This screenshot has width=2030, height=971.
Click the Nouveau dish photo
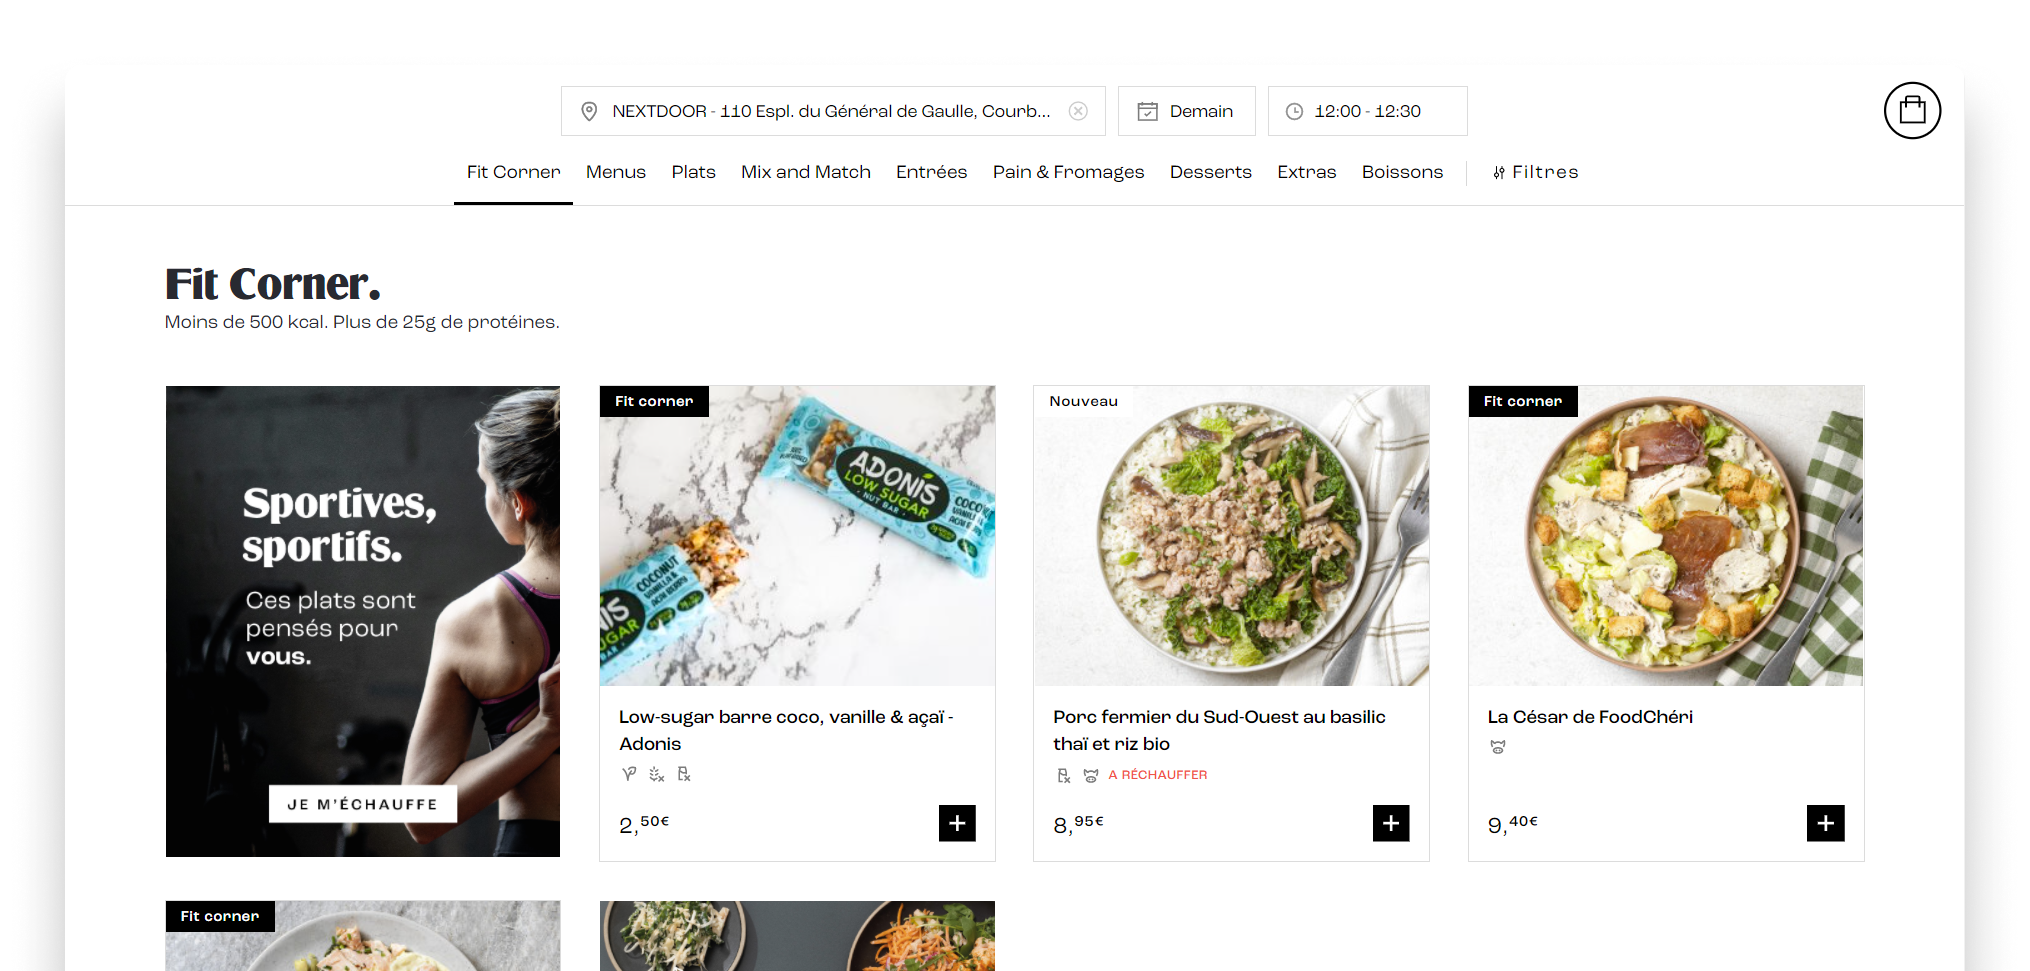[x=1231, y=536]
